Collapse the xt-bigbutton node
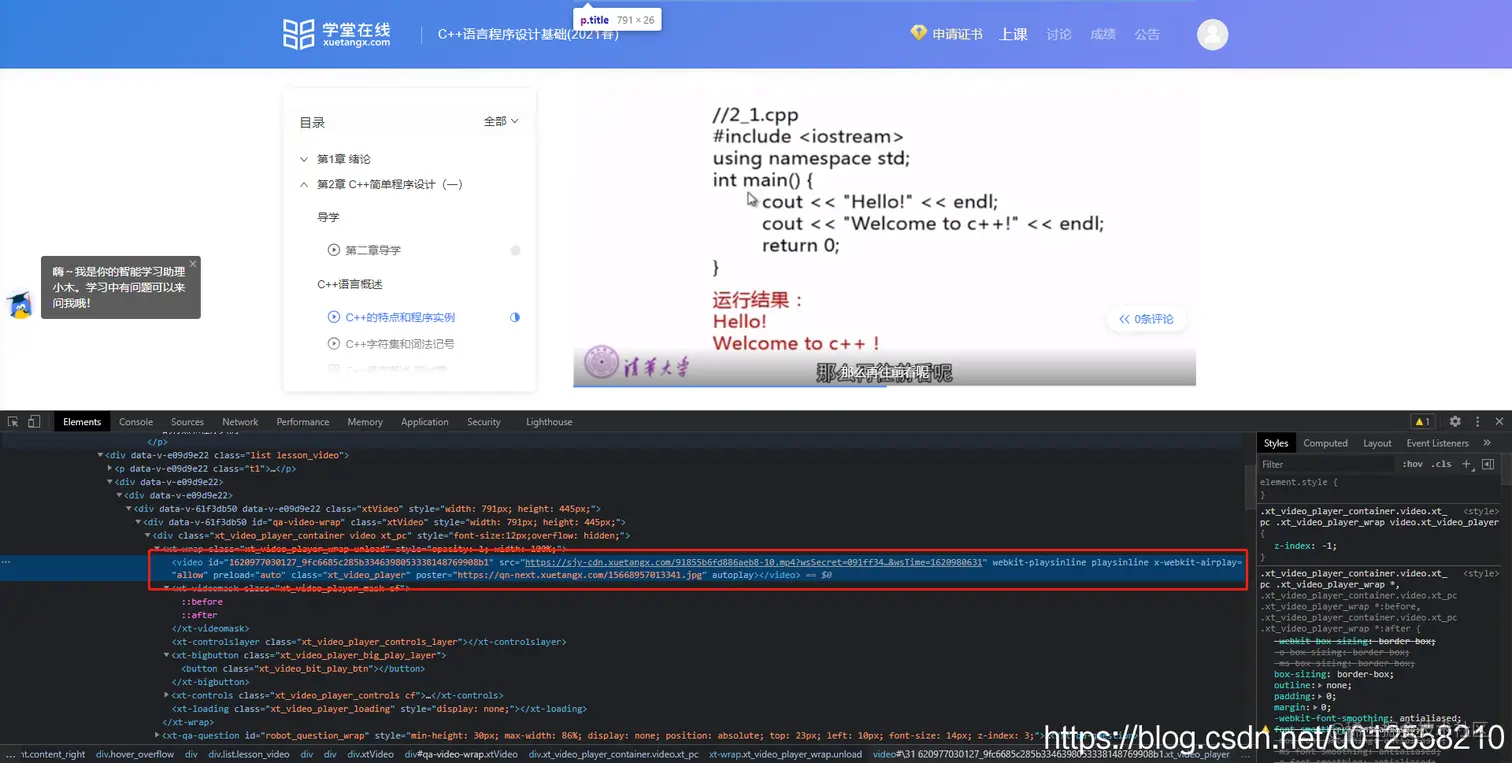Viewport: 1512px width, 763px height. (166, 655)
